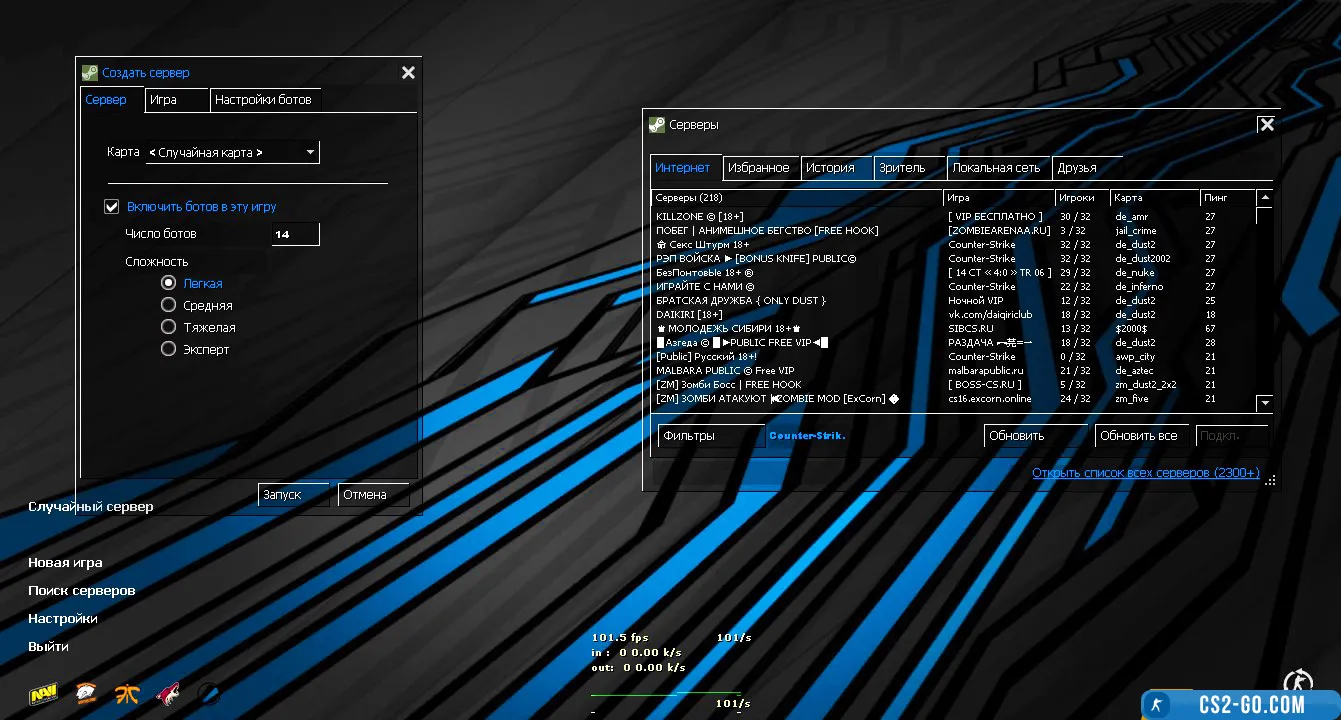Click the round blue-striped logo icon
Image resolution: width=1341 pixels, height=720 pixels.
[209, 693]
